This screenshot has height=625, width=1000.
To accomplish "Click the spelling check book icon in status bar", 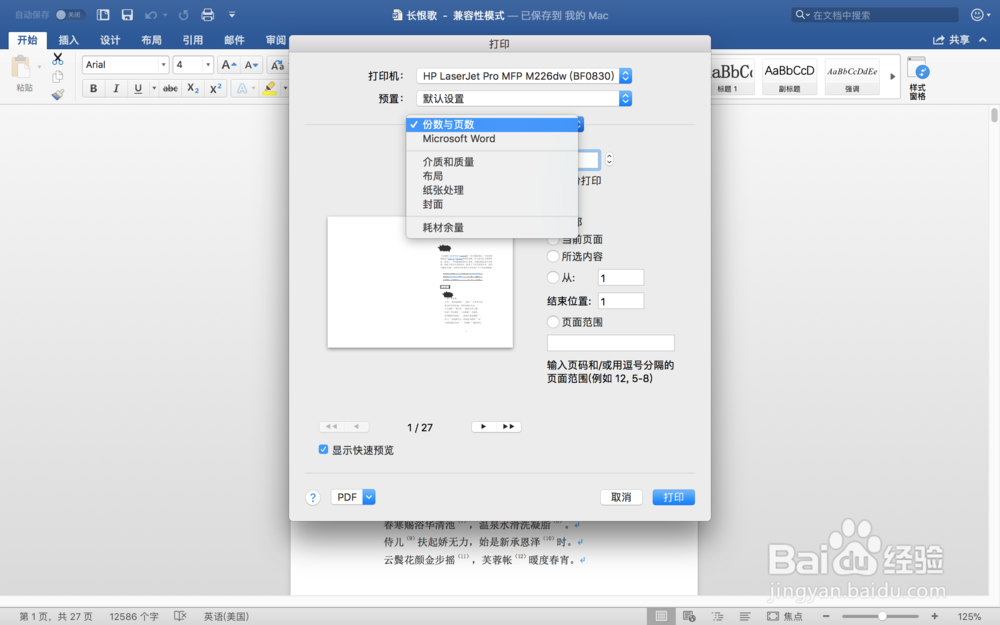I will pyautogui.click(x=180, y=616).
